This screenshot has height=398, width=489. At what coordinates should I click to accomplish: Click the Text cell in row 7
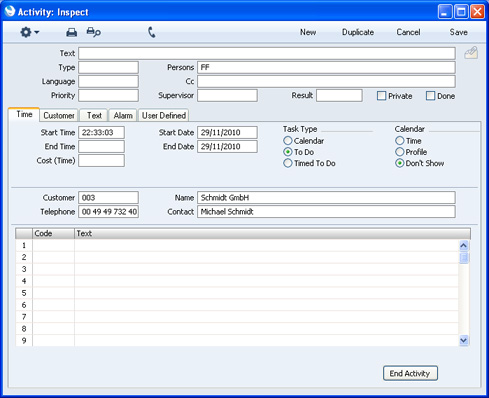click(266, 317)
